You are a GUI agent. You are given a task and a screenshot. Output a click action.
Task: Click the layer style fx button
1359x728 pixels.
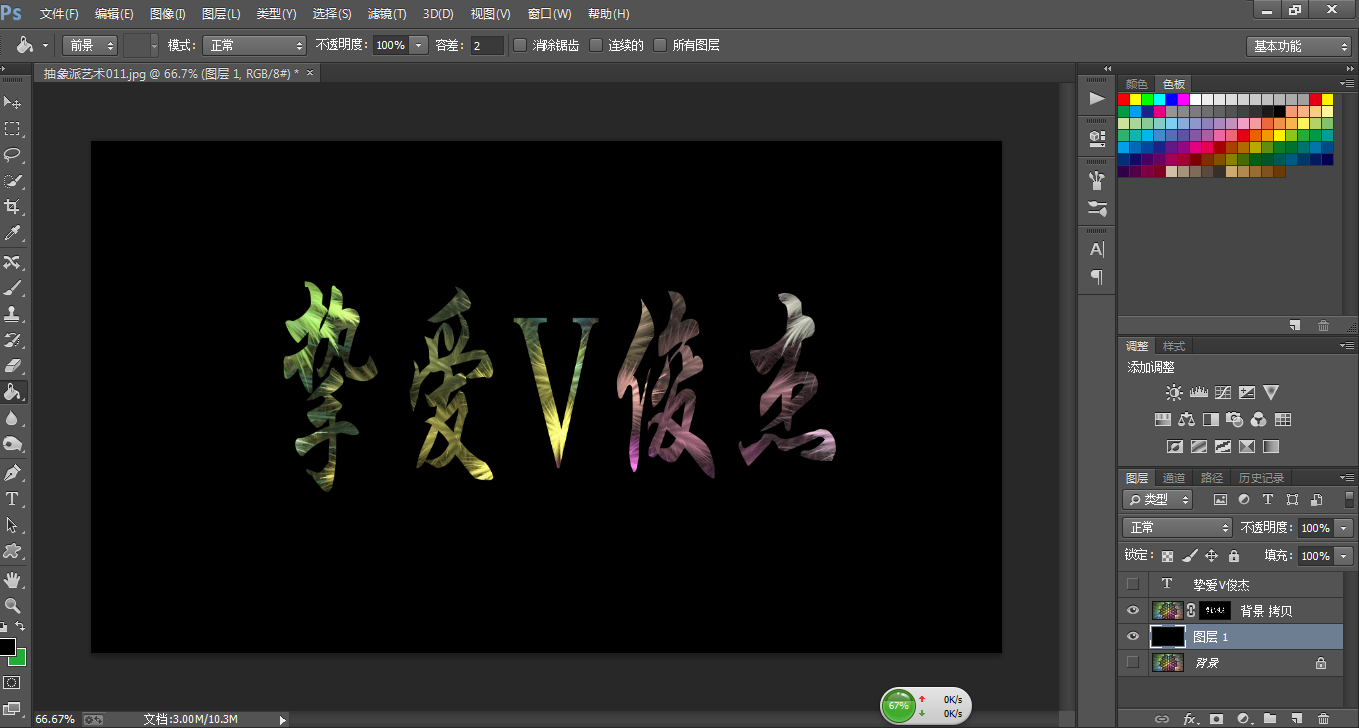point(1190,718)
